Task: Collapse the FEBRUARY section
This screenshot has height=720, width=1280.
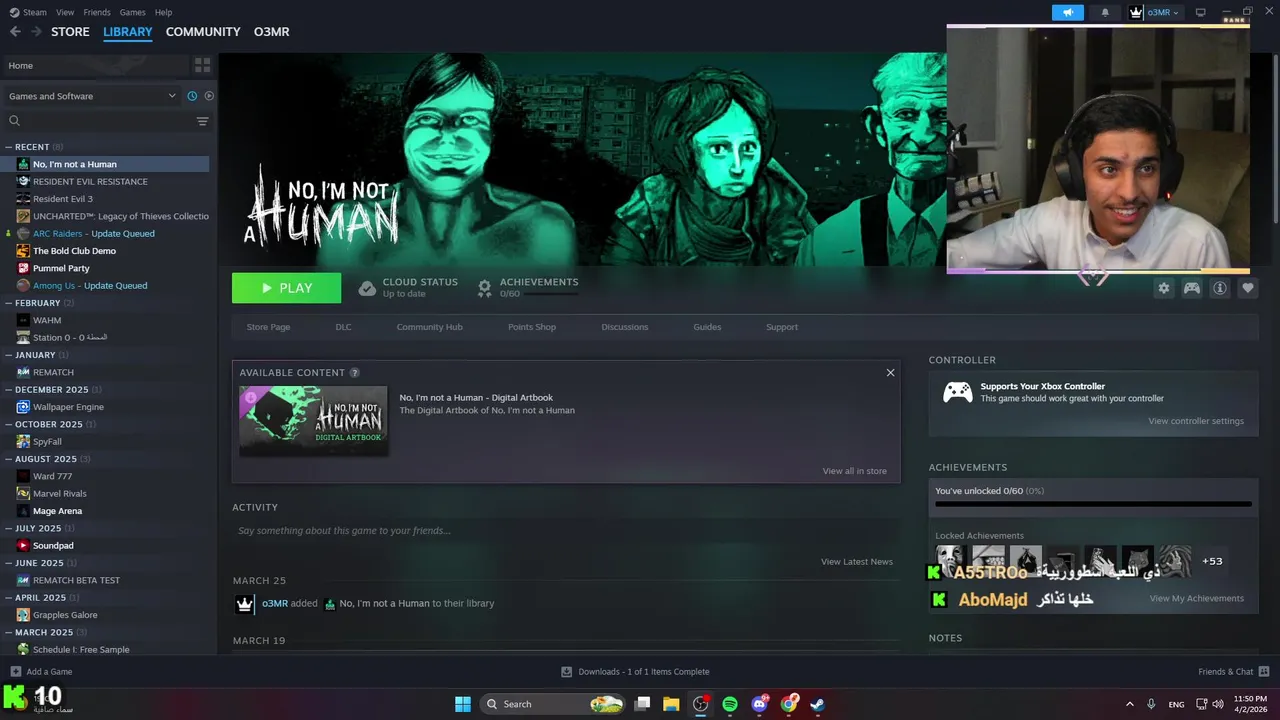Action: 39,303
